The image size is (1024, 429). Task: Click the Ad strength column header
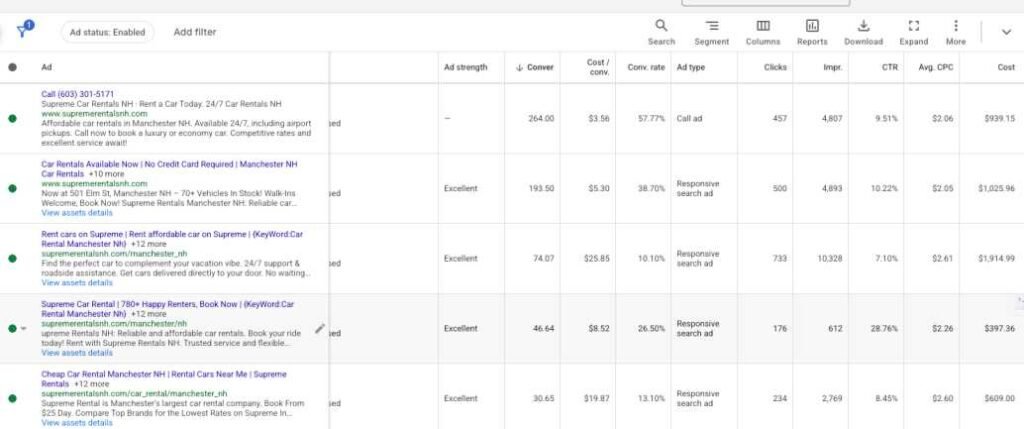pyautogui.click(x=465, y=67)
